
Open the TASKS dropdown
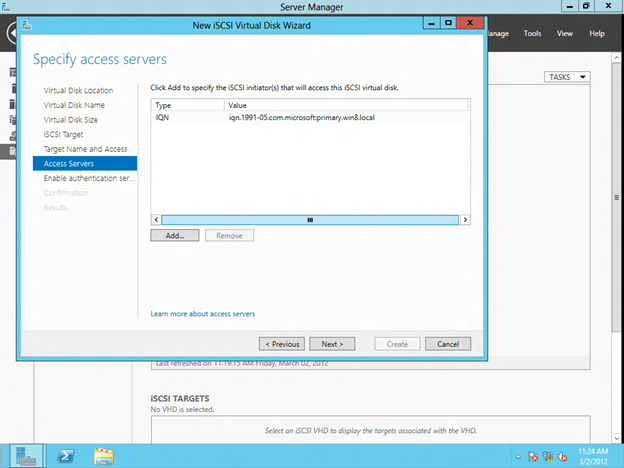[567, 77]
